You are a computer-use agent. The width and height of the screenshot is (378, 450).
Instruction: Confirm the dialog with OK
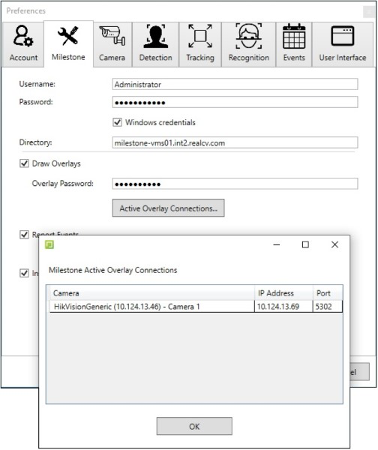point(194,426)
